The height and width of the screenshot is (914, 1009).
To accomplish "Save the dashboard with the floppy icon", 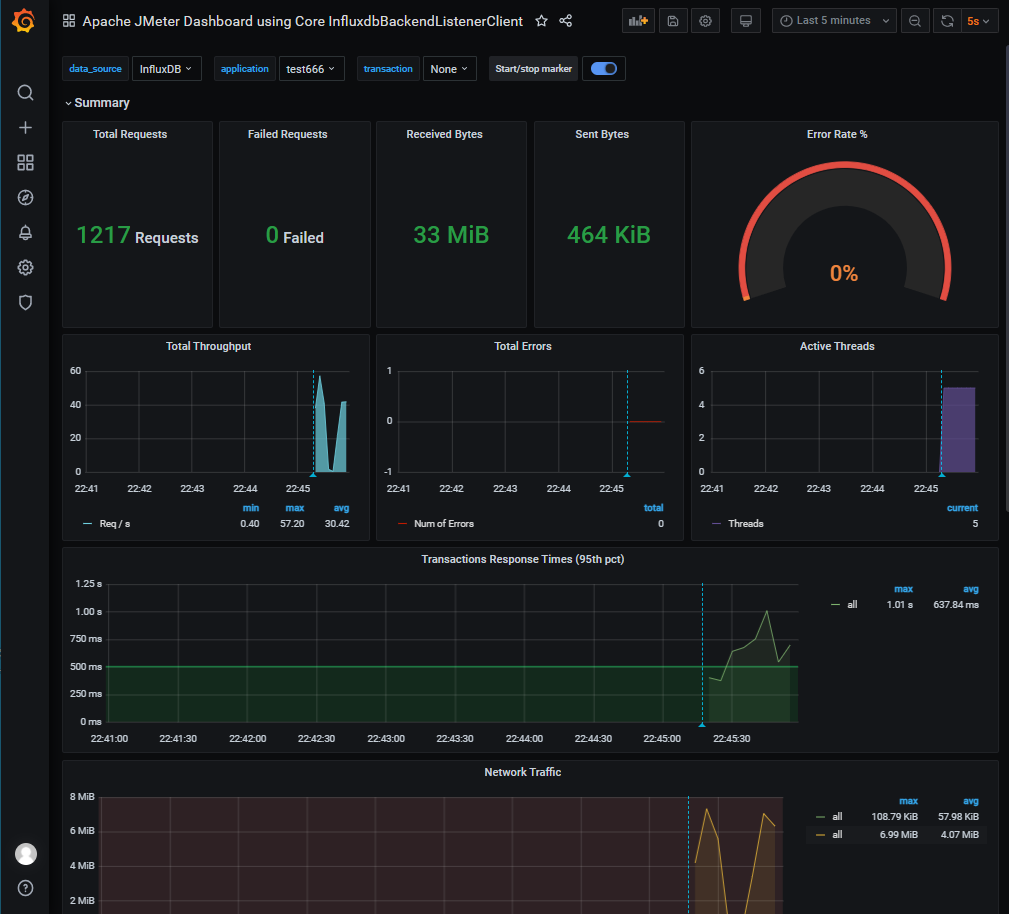I will pyautogui.click(x=673, y=21).
